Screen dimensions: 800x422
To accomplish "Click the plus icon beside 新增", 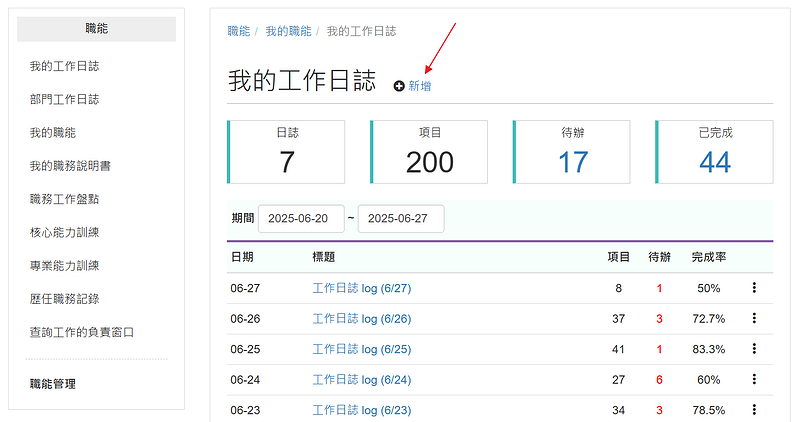I will (x=399, y=87).
